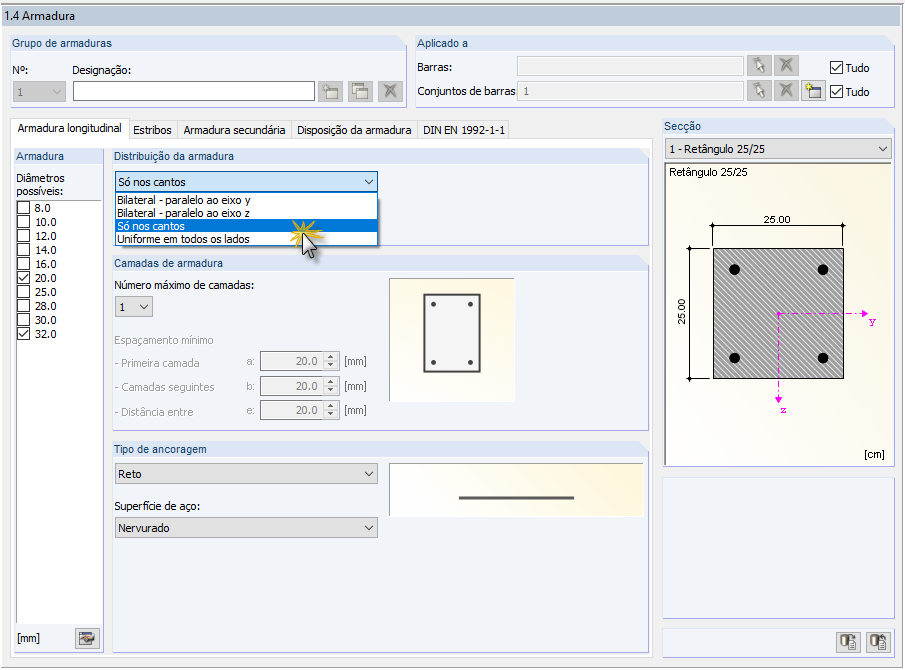
Task: Increase Primeira camada spacing stepper
Action: [x=331, y=357]
